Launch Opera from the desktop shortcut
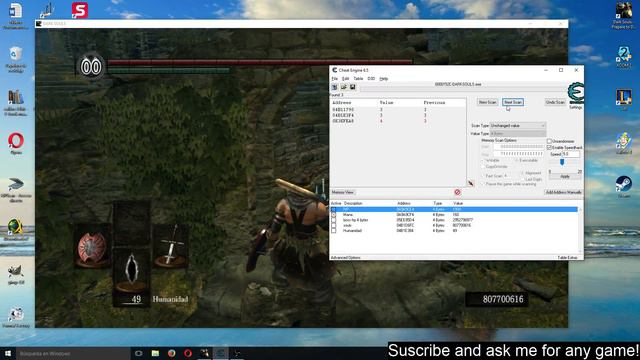The height and width of the screenshot is (360, 640). (x=16, y=144)
